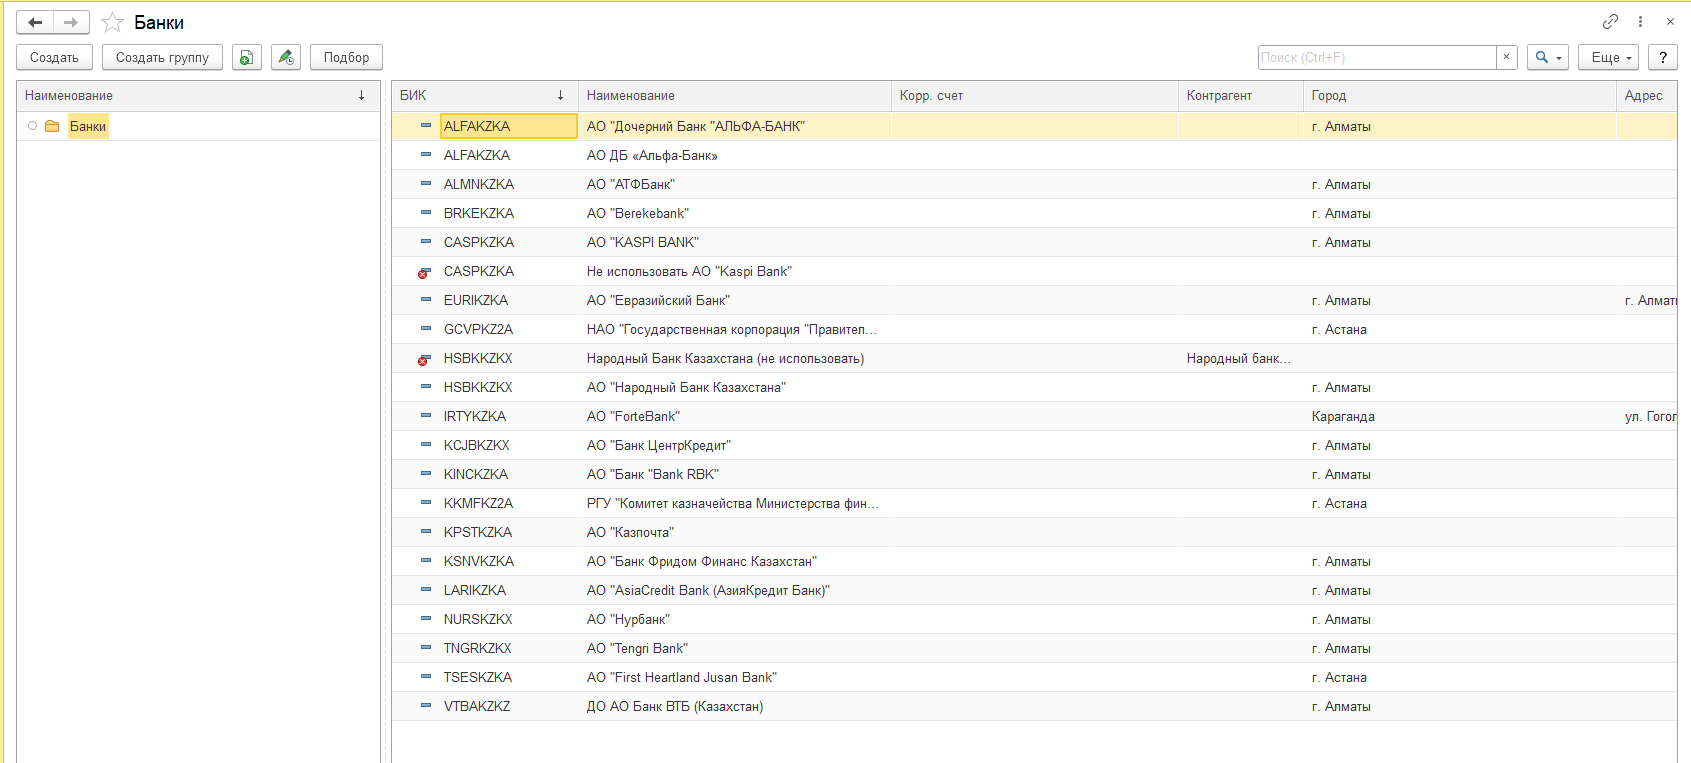Select ДО АО Банк ВТБ (Казахстан) row
Image resolution: width=1691 pixels, height=763 pixels.
1034,706
